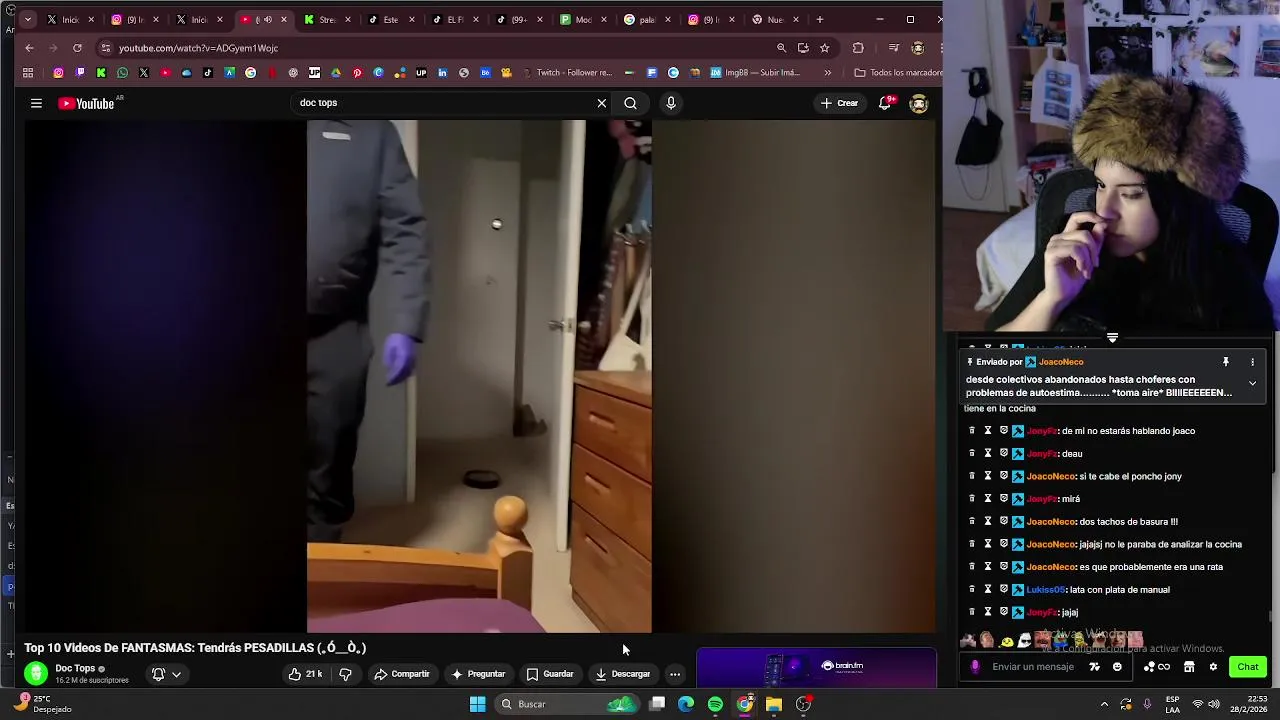Viewport: 1280px width, 720px height.
Task: Open the media controls icon in toolbar
Action: coord(893,48)
